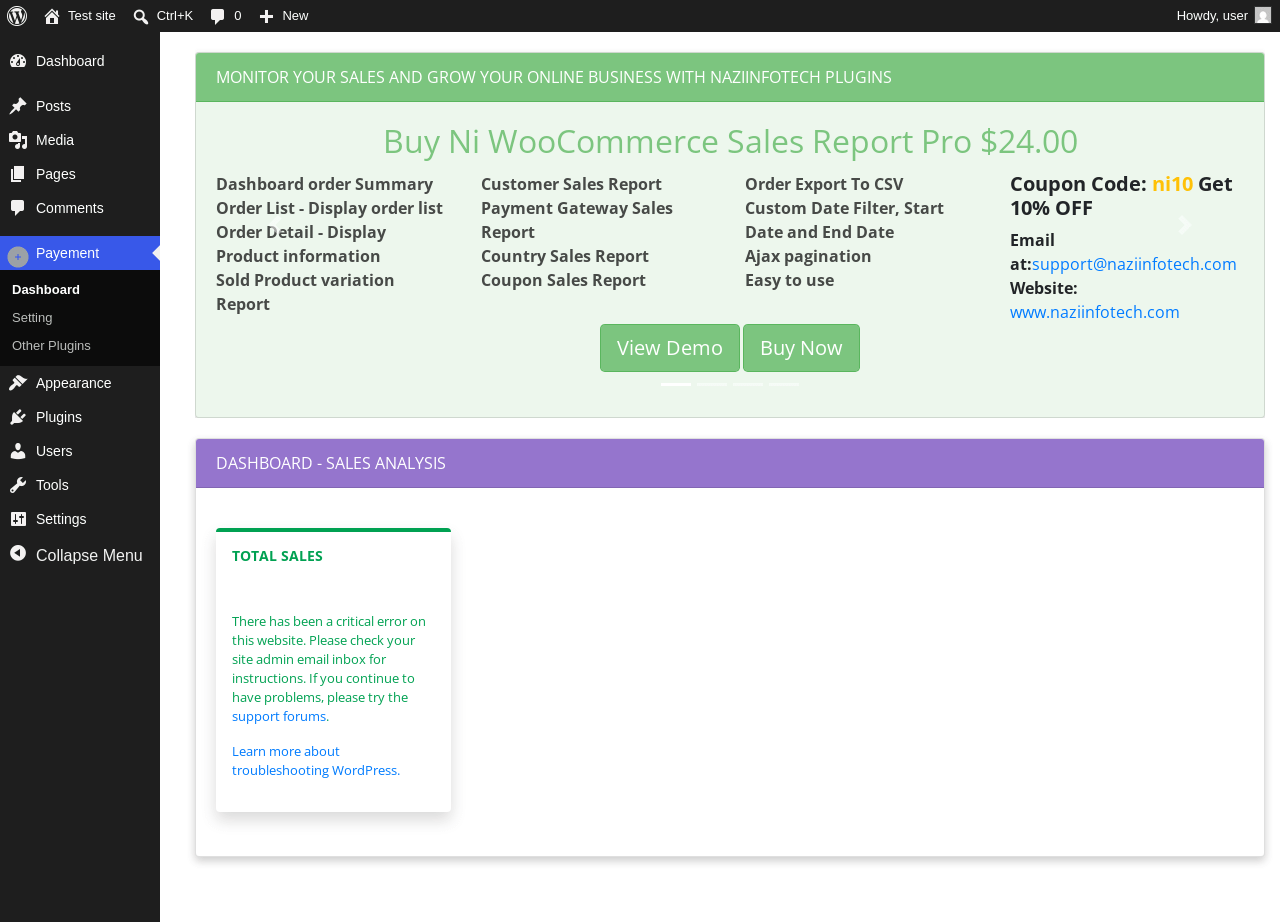Click the Appearance paintbrush icon
Image resolution: width=1280 pixels, height=922 pixels.
18,383
